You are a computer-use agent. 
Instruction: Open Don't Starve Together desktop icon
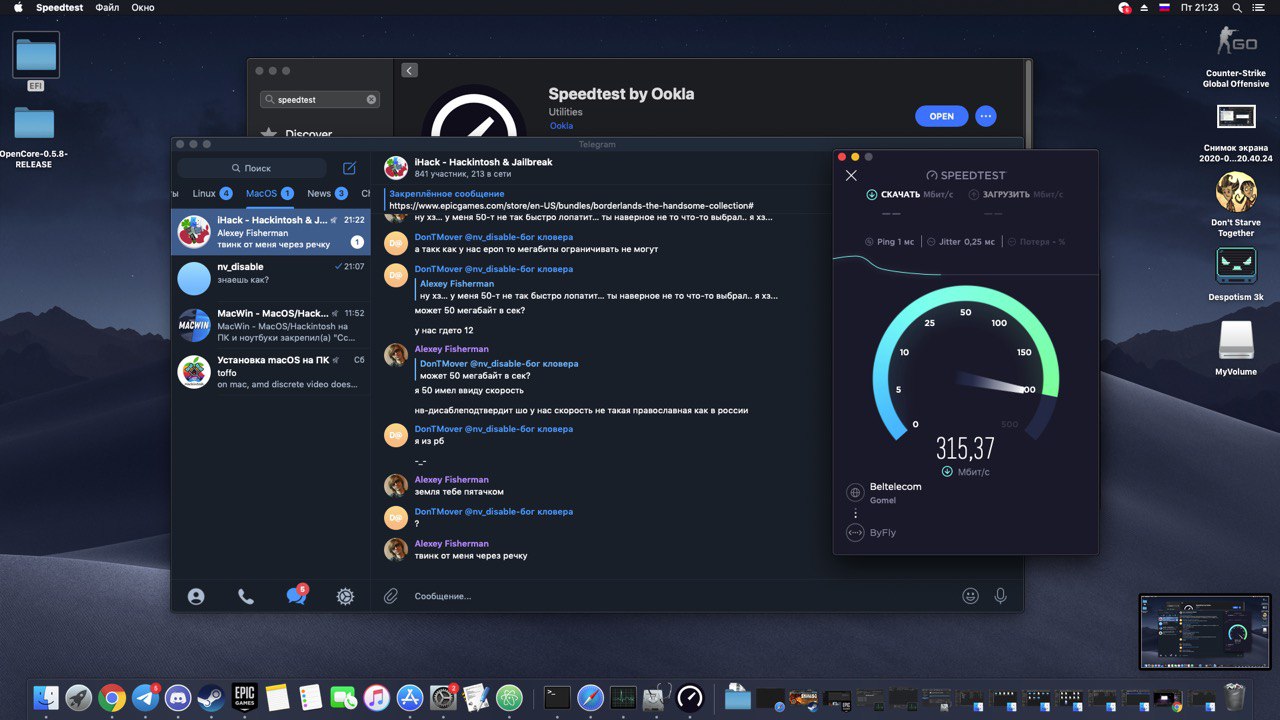[x=1236, y=192]
